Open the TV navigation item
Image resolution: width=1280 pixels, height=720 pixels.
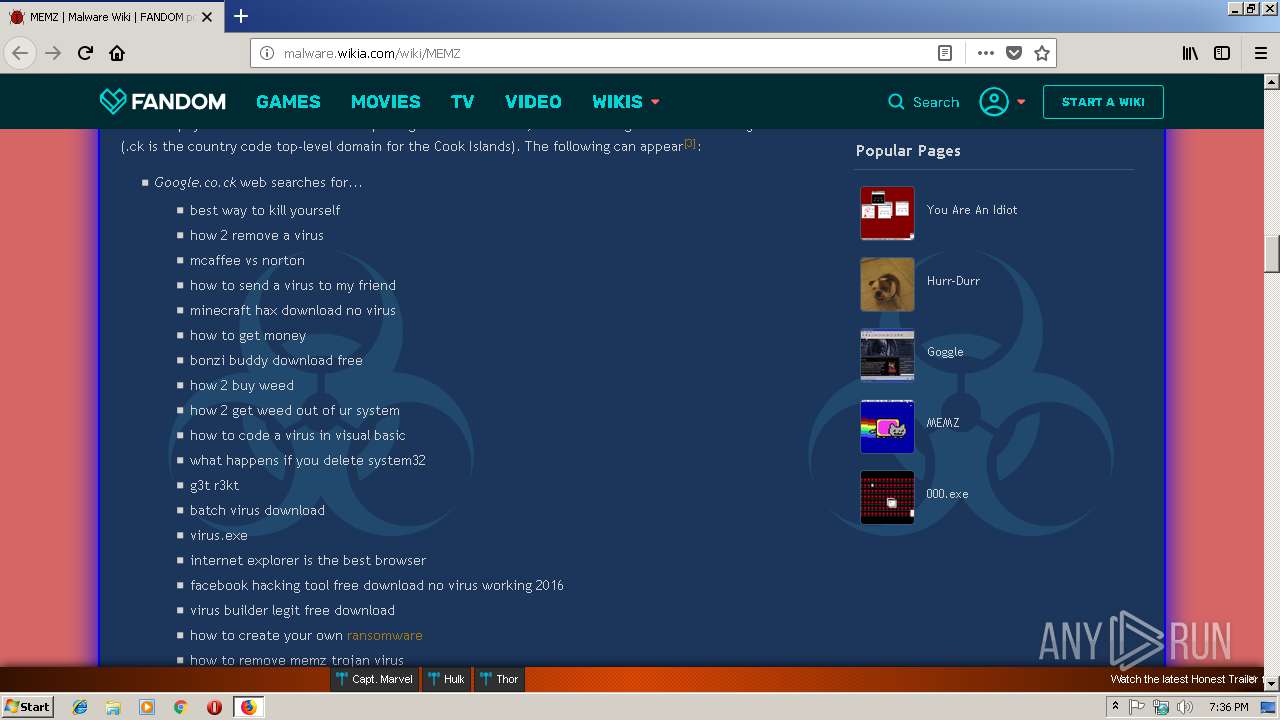click(462, 102)
